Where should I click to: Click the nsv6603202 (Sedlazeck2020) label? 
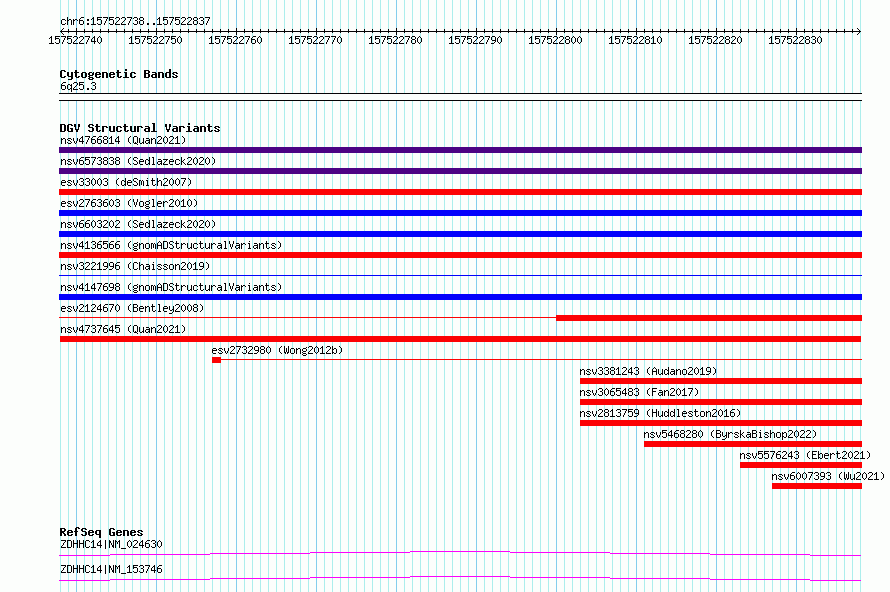pyautogui.click(x=138, y=224)
